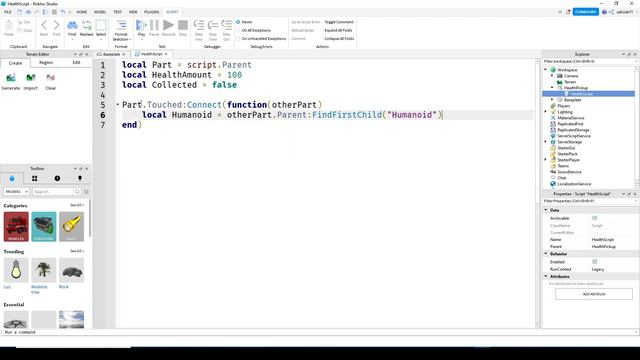
Task: Collapse the HealthPickup tree node
Action: click(552, 88)
